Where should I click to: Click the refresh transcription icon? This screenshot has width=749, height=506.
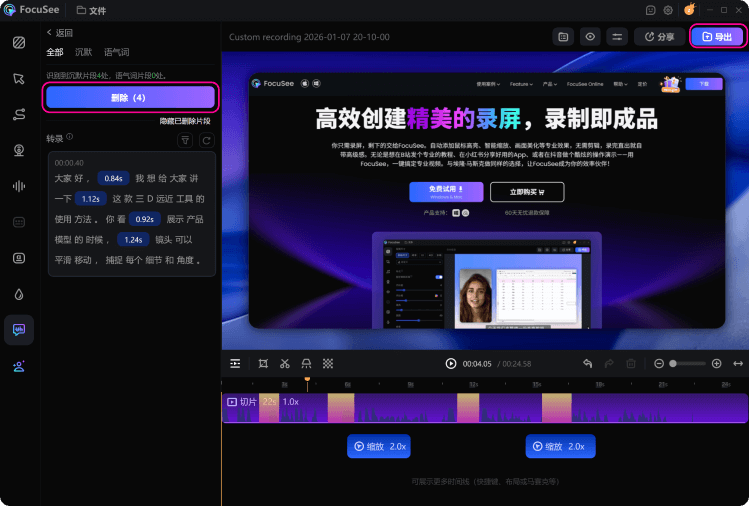[x=206, y=140]
